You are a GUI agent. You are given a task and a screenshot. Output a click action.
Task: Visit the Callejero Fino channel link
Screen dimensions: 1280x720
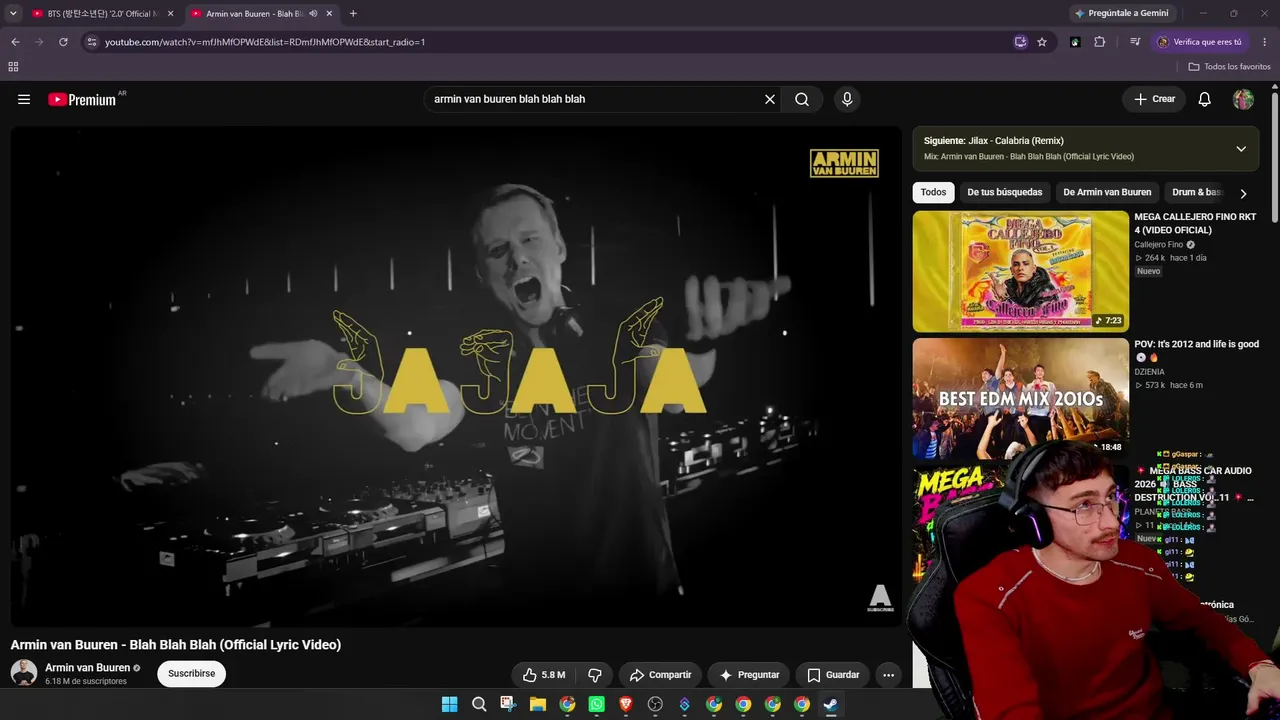pyautogui.click(x=1158, y=245)
